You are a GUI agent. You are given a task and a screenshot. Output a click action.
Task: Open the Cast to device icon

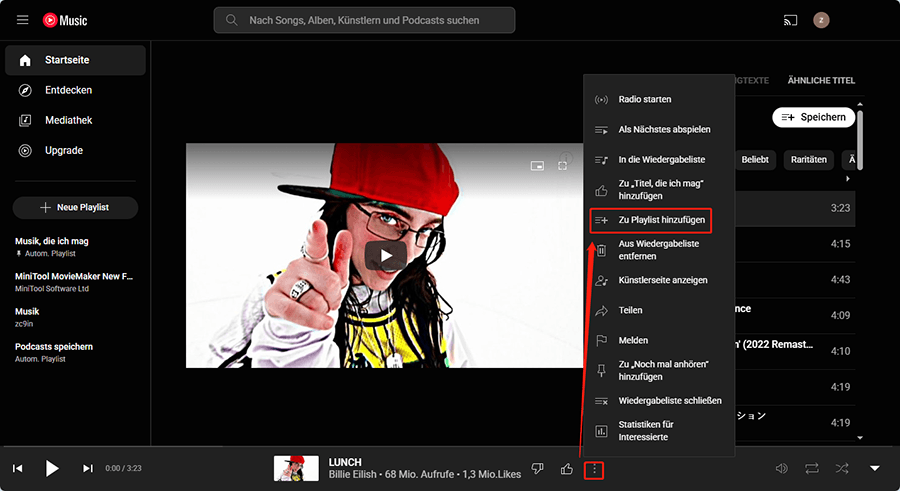[790, 20]
